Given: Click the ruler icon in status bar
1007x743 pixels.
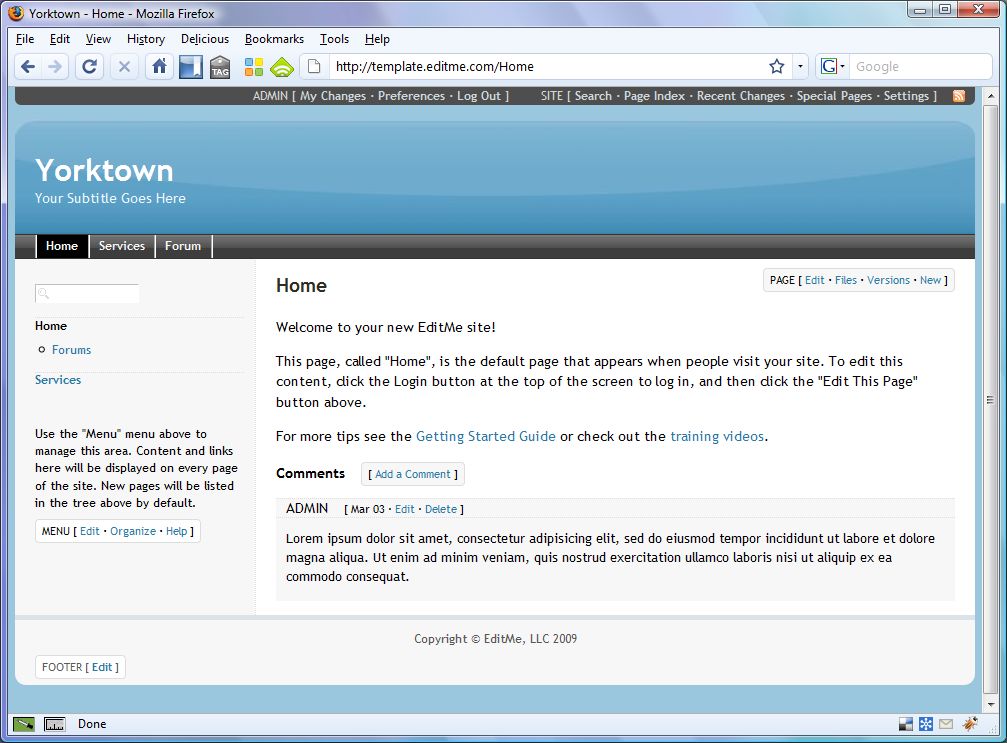Looking at the screenshot, I should (x=55, y=724).
